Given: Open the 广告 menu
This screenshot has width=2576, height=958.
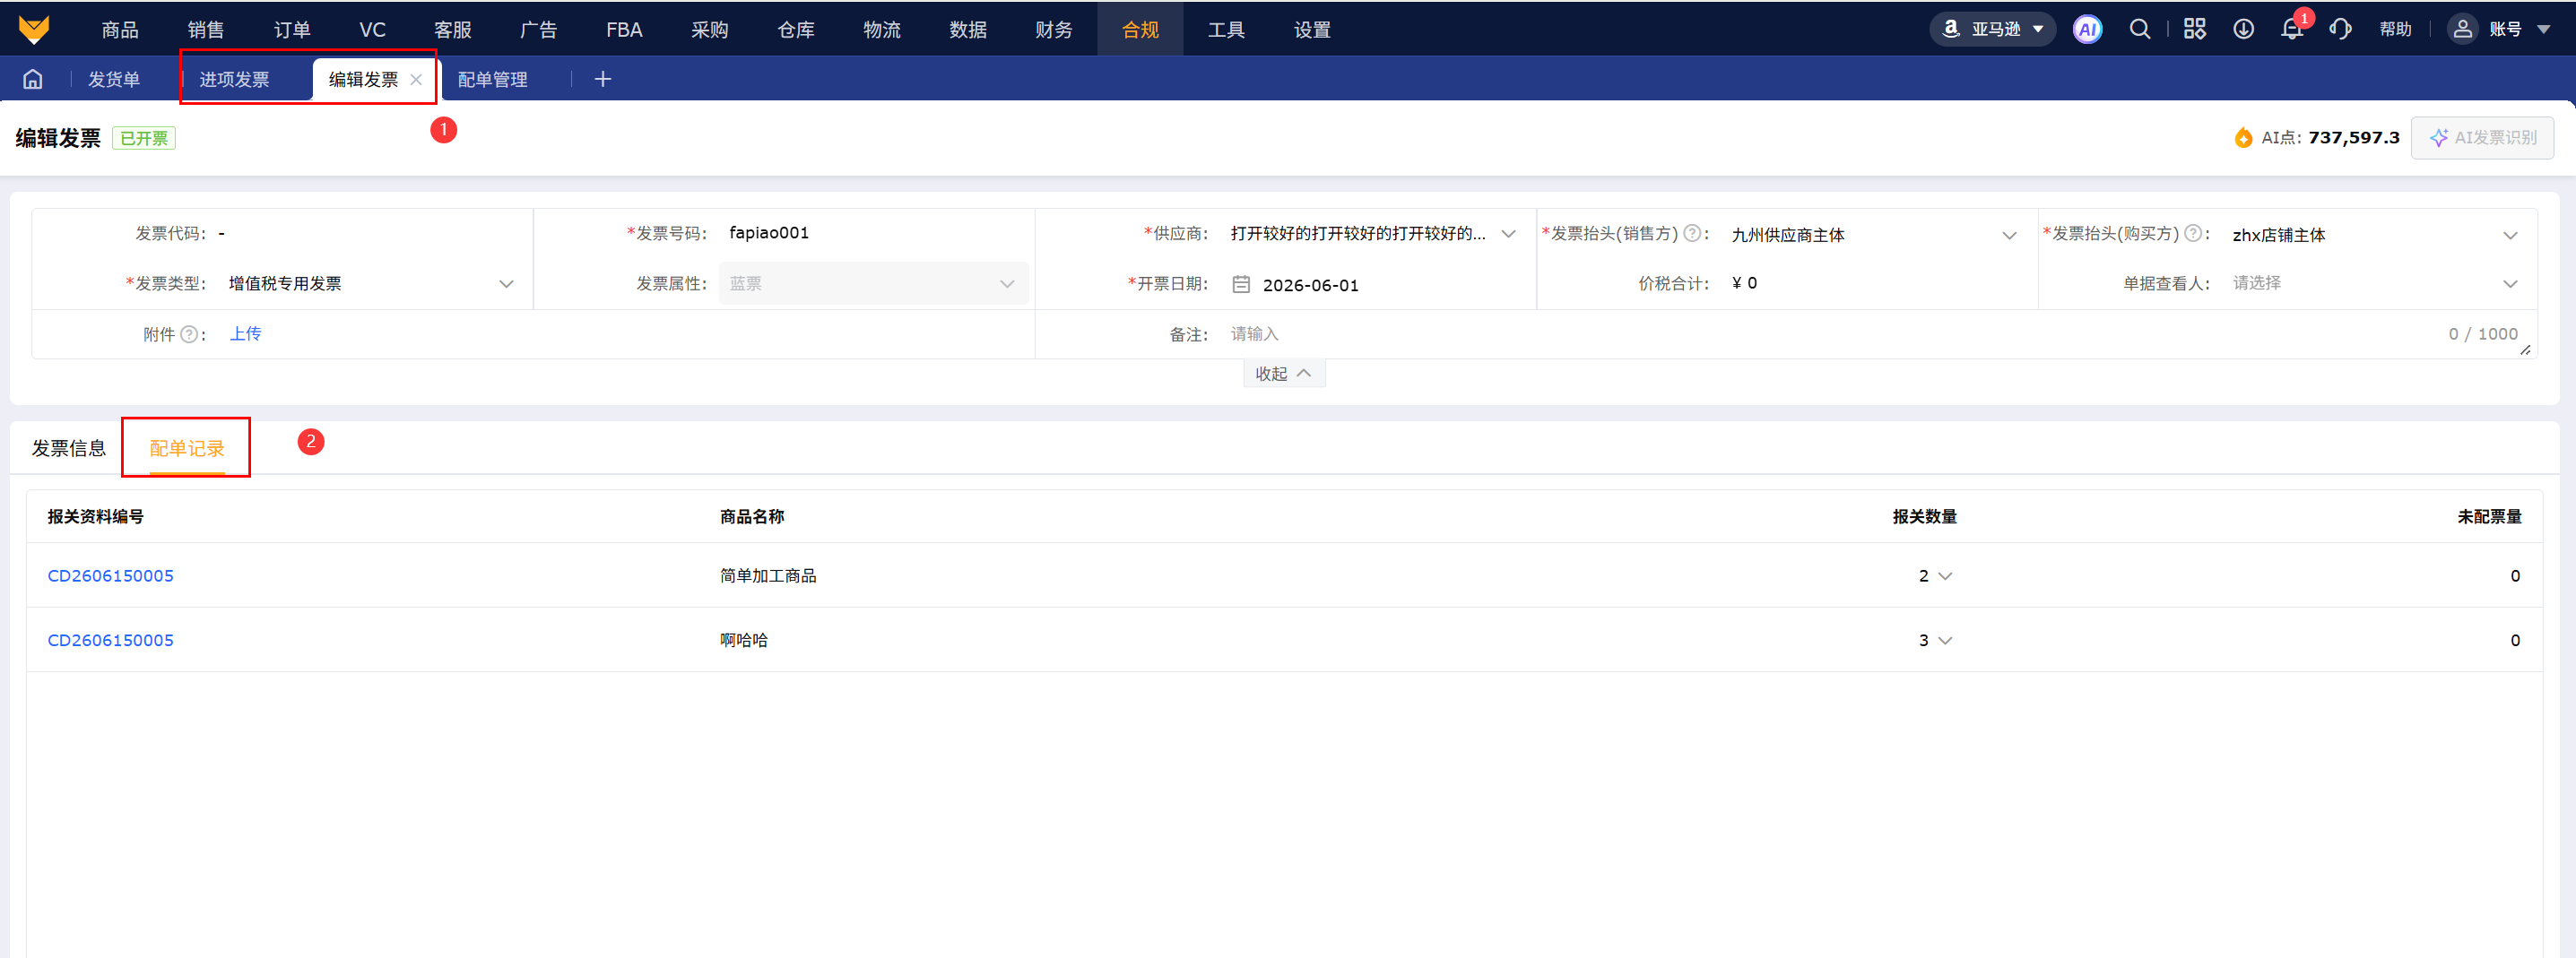Looking at the screenshot, I should 539,29.
